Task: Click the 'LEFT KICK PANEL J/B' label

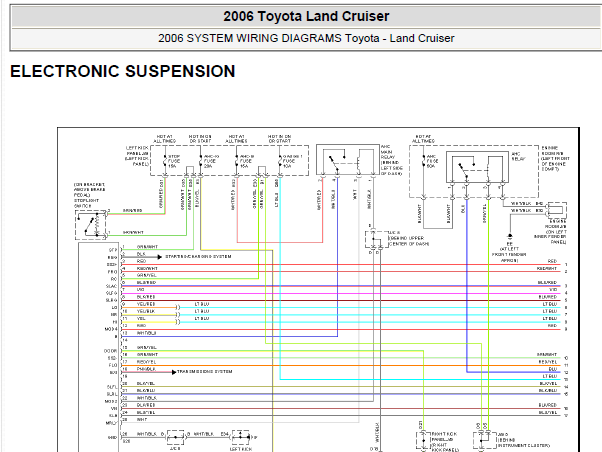Action: [137, 156]
